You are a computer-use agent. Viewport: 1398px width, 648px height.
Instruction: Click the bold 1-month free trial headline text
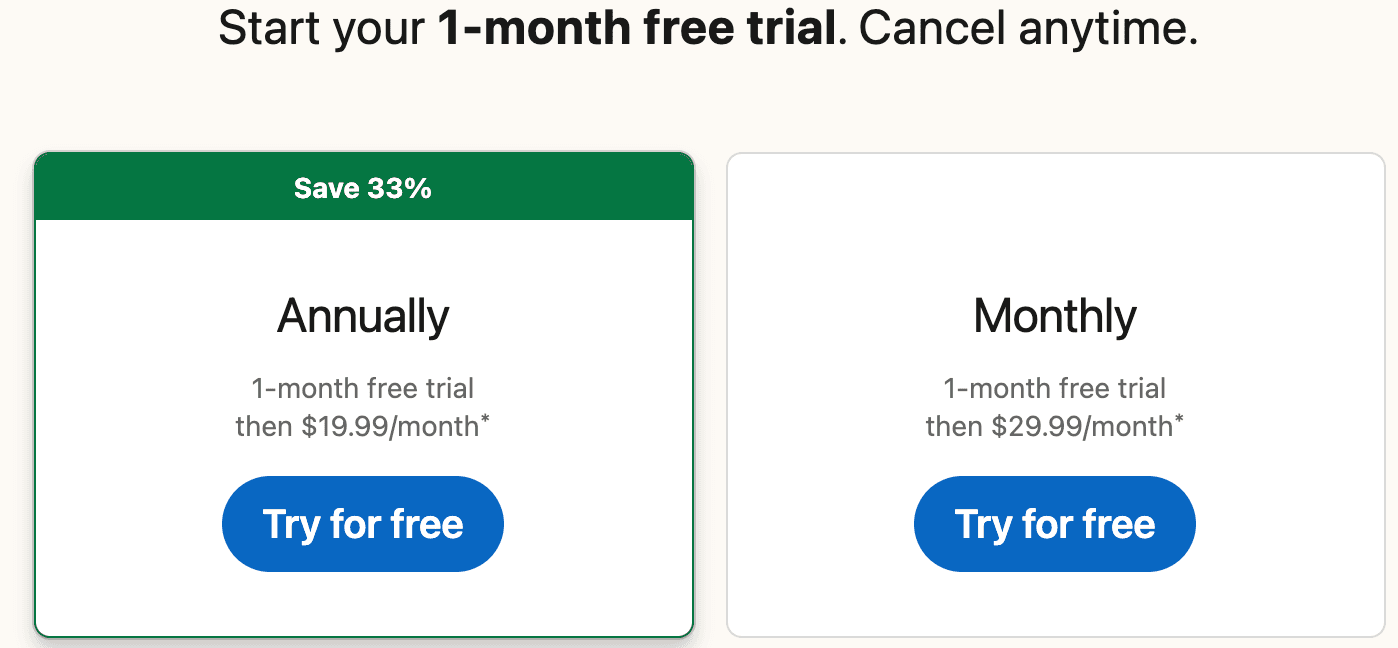click(x=636, y=29)
